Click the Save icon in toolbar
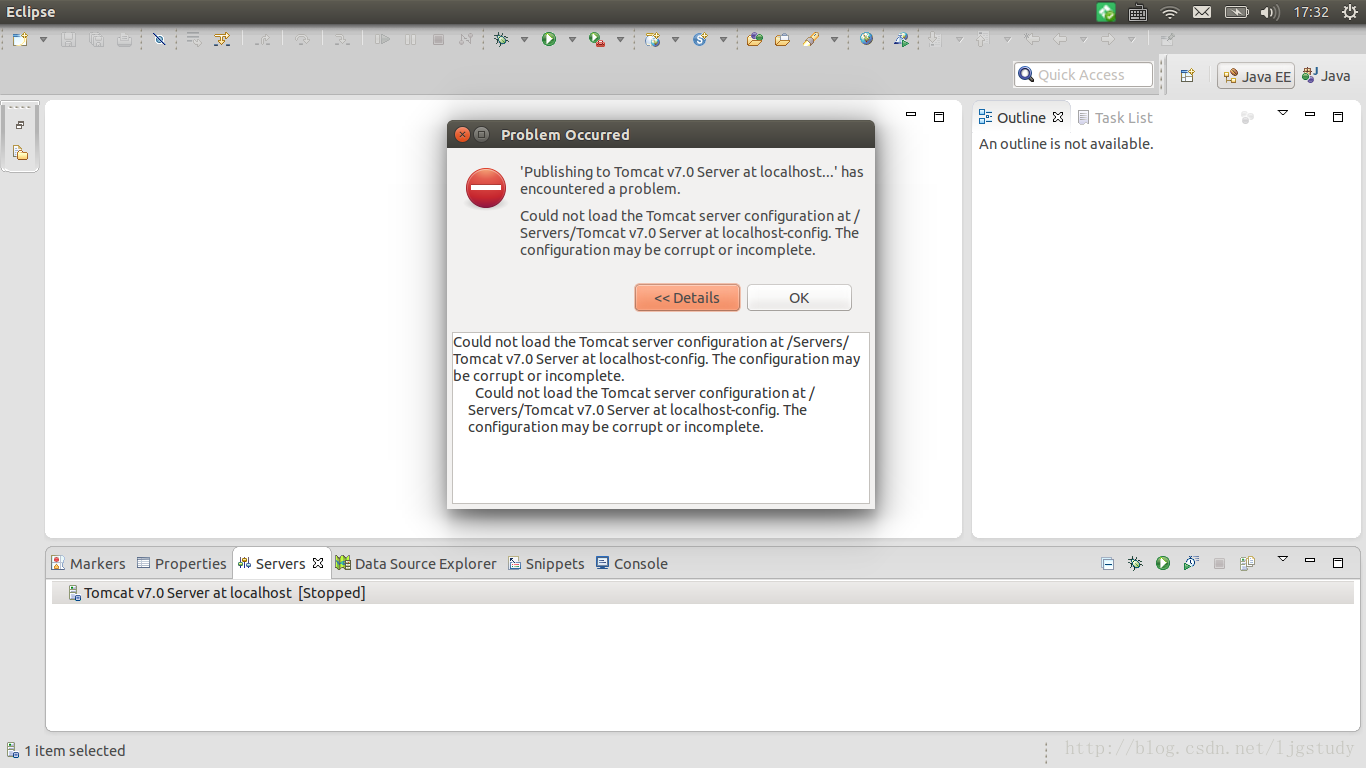Screen dimensions: 1366x768 click(69, 40)
